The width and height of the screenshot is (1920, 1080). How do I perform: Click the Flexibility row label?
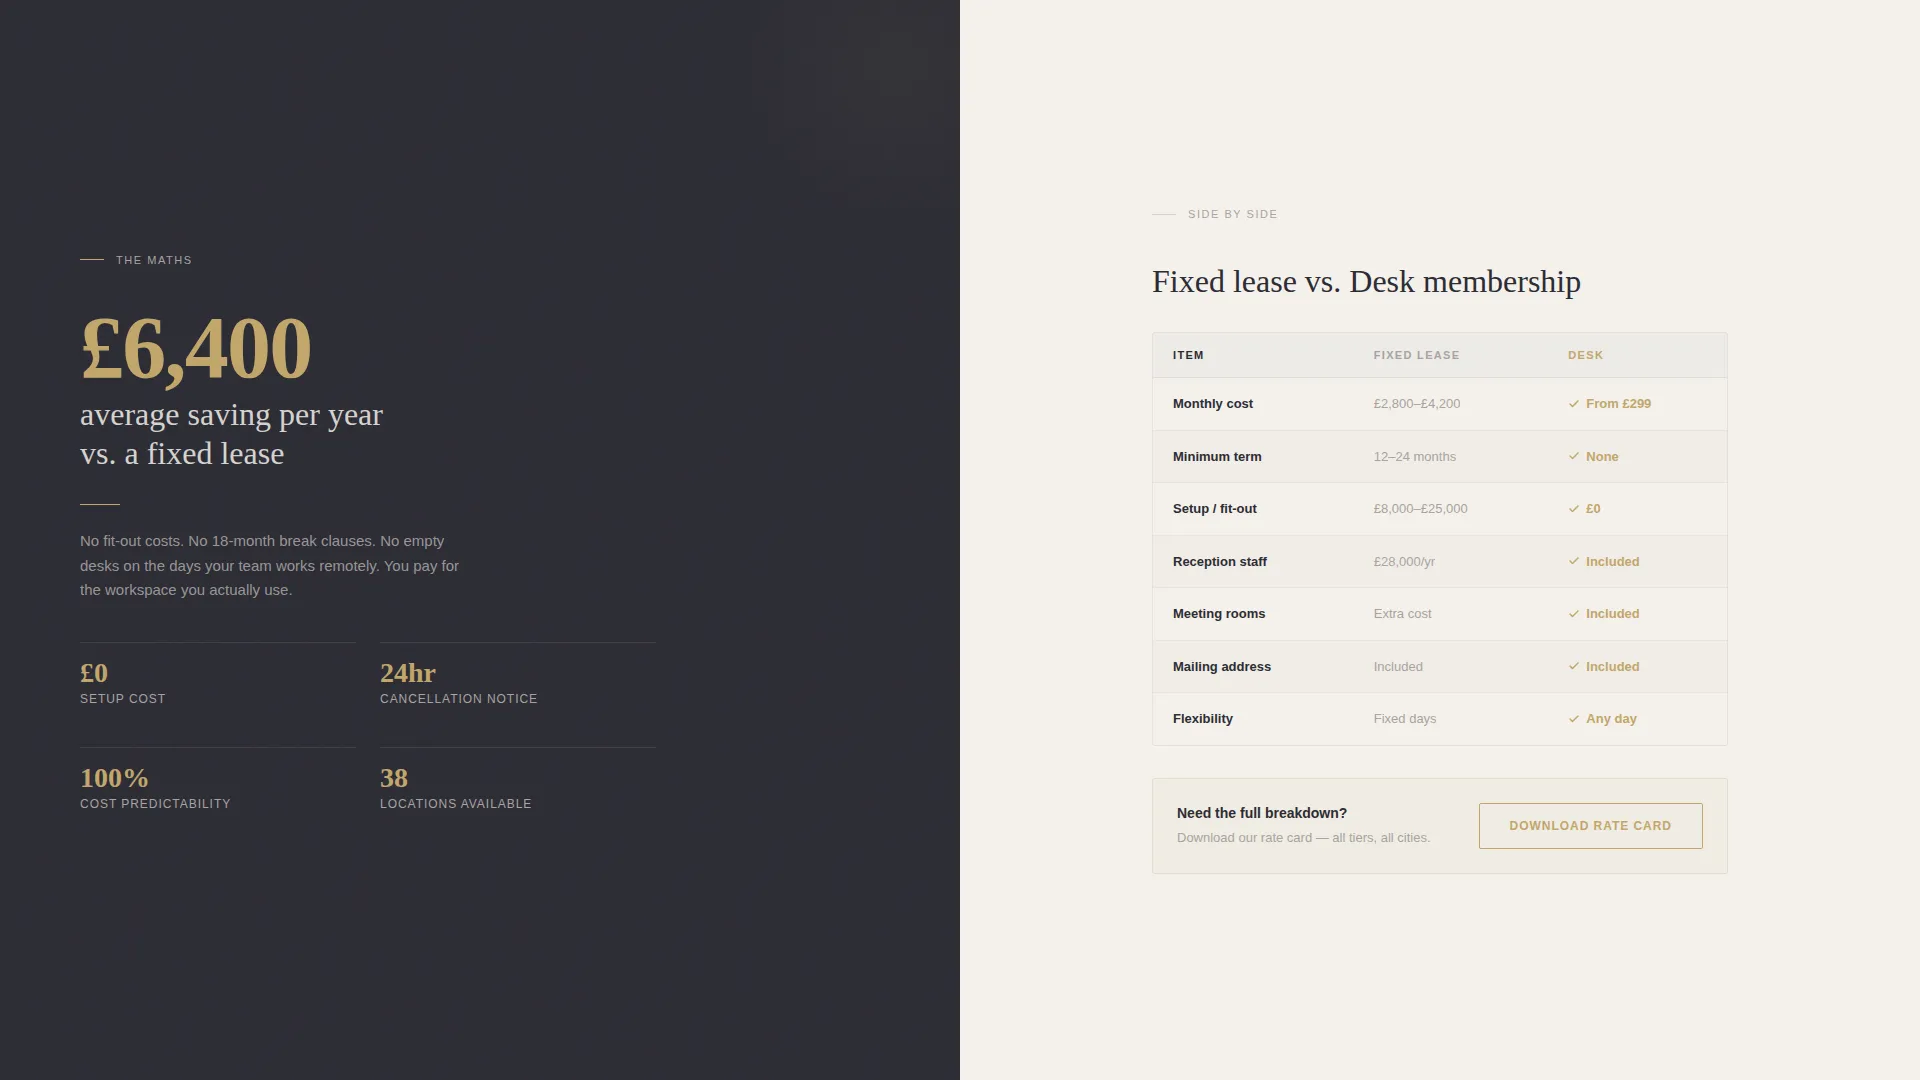[x=1203, y=719]
